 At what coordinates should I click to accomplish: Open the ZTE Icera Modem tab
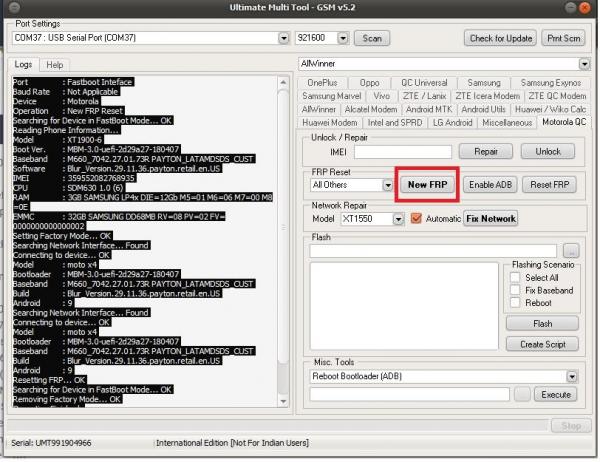(x=488, y=96)
